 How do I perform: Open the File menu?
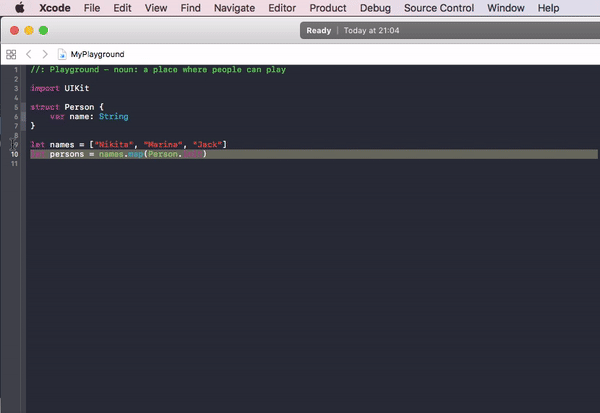tap(92, 8)
